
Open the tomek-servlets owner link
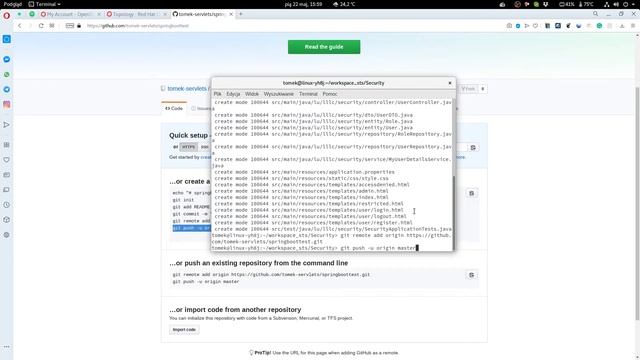point(187,89)
